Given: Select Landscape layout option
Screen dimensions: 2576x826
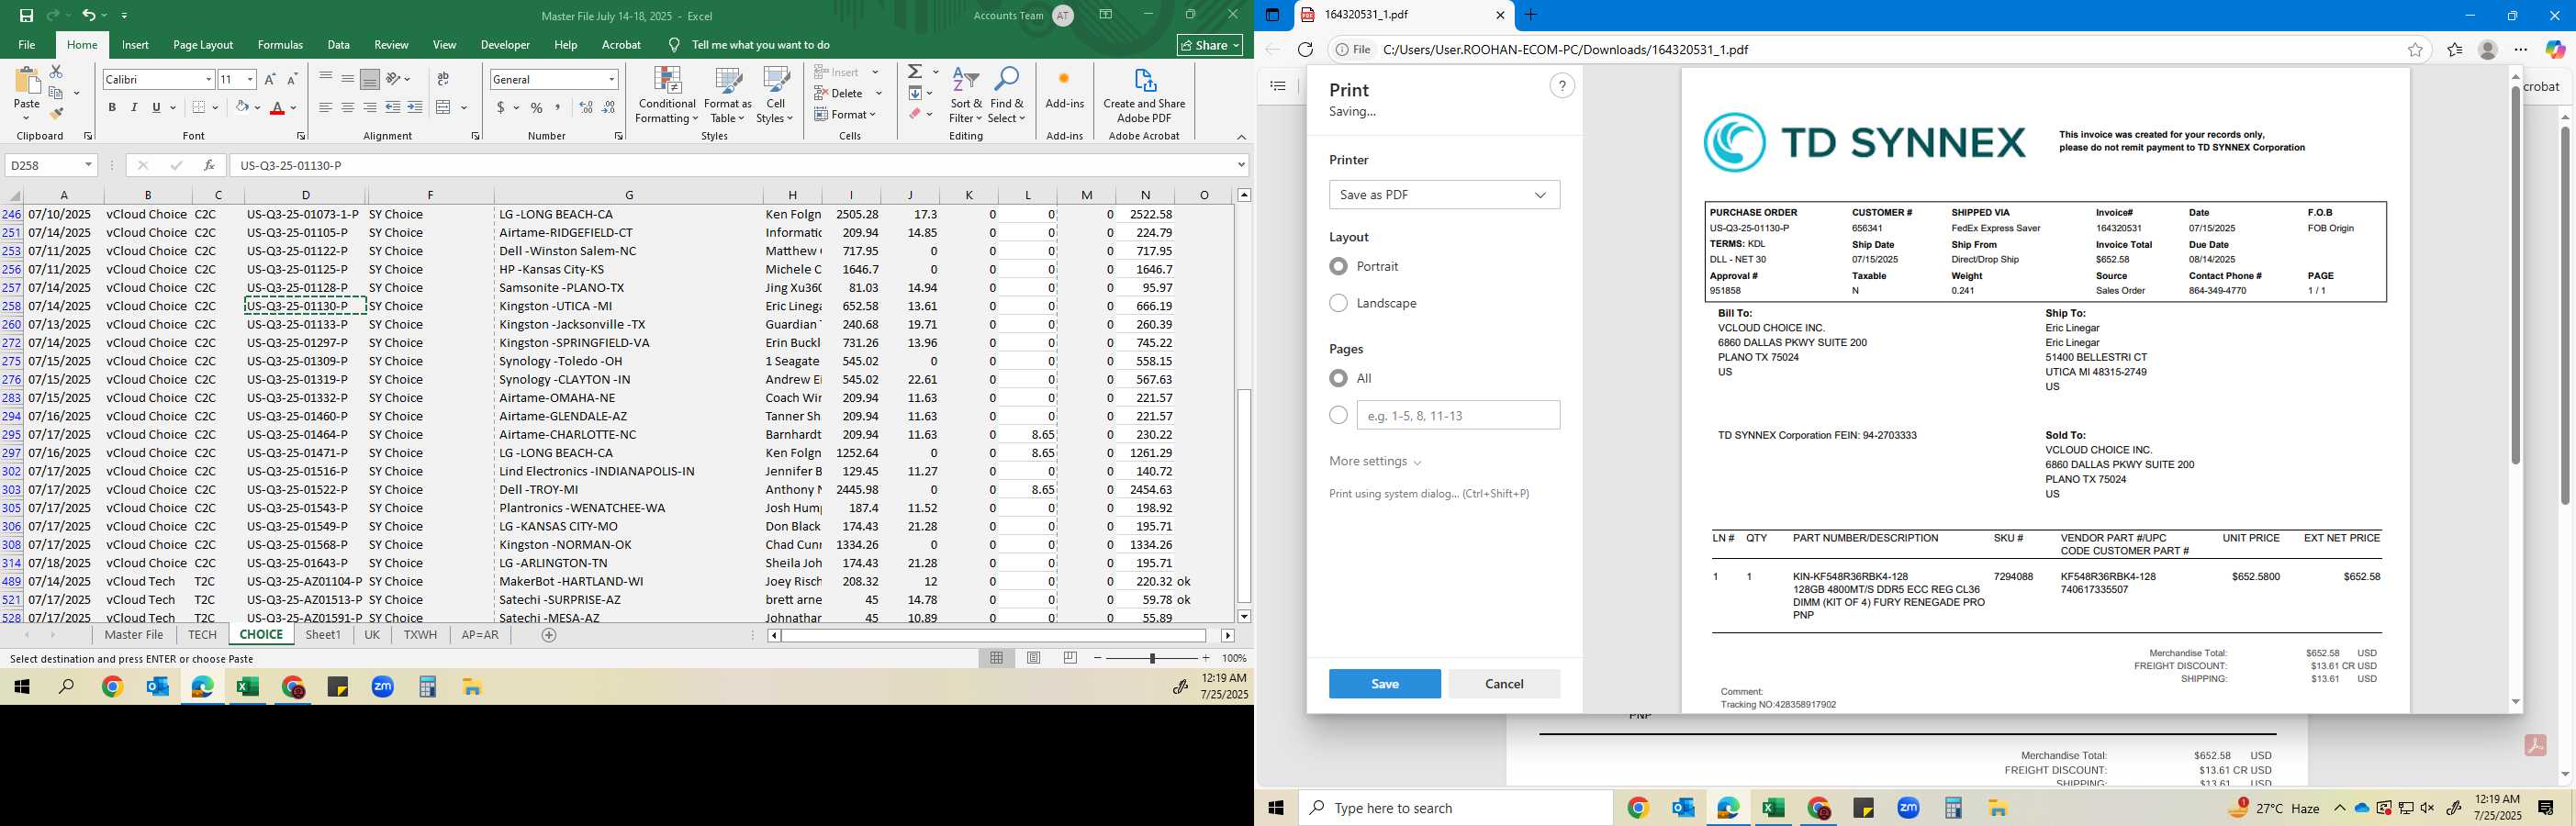Looking at the screenshot, I should (x=1338, y=303).
